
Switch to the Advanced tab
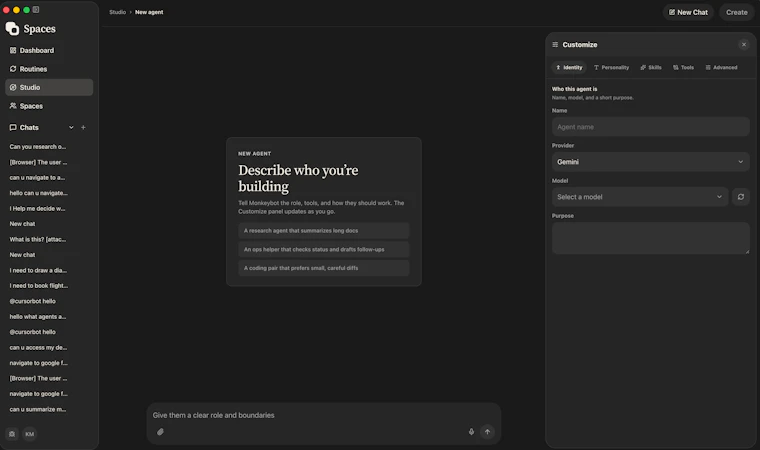721,67
